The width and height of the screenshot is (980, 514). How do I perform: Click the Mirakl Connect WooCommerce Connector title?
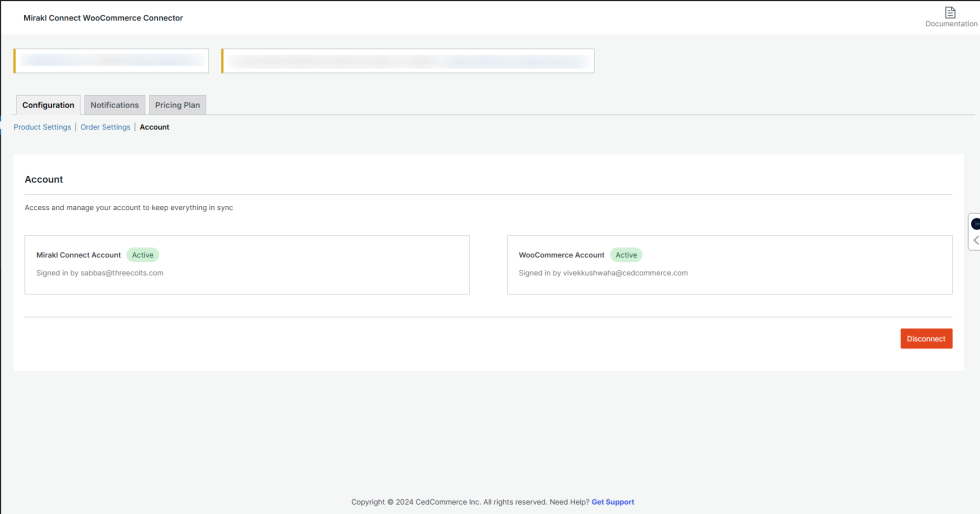(x=103, y=18)
